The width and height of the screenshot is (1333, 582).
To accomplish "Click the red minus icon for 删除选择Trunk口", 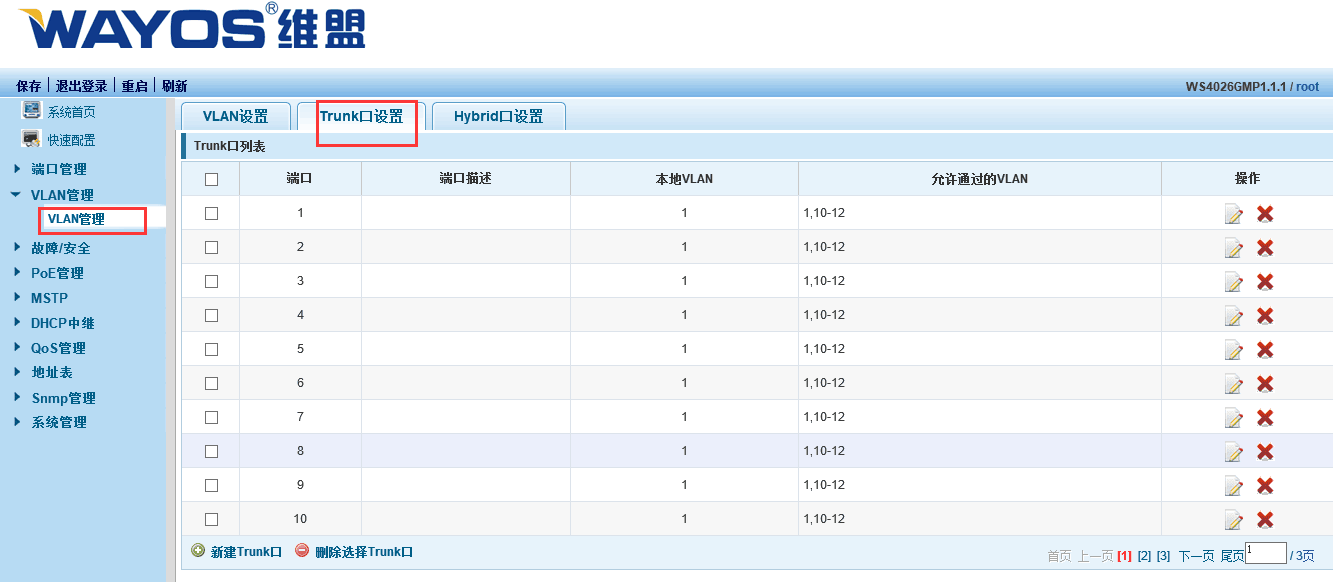I will (x=302, y=551).
